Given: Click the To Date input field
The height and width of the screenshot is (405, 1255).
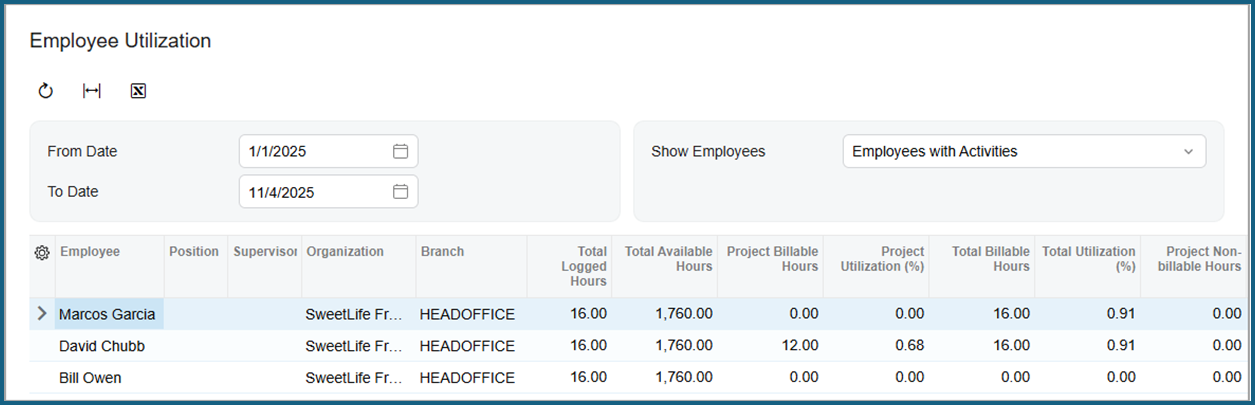Looking at the screenshot, I should coord(315,192).
